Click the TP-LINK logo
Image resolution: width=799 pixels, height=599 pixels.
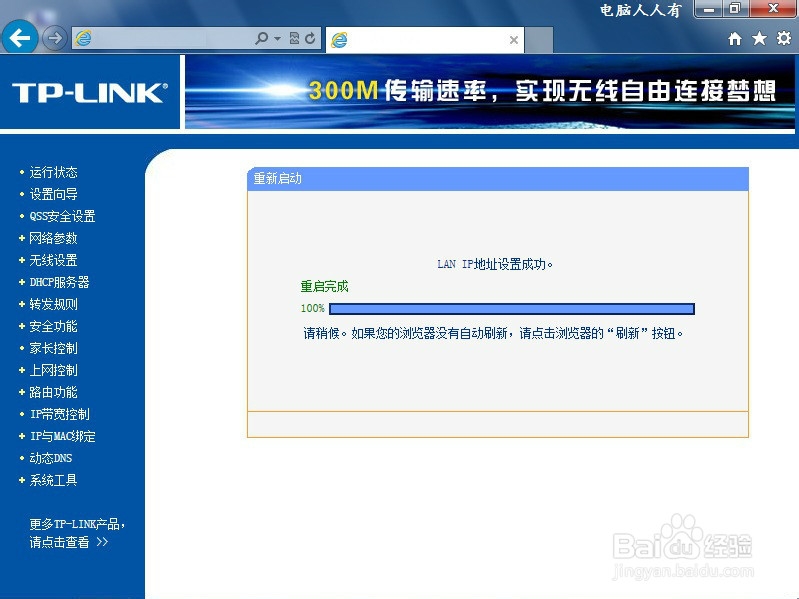(90, 93)
